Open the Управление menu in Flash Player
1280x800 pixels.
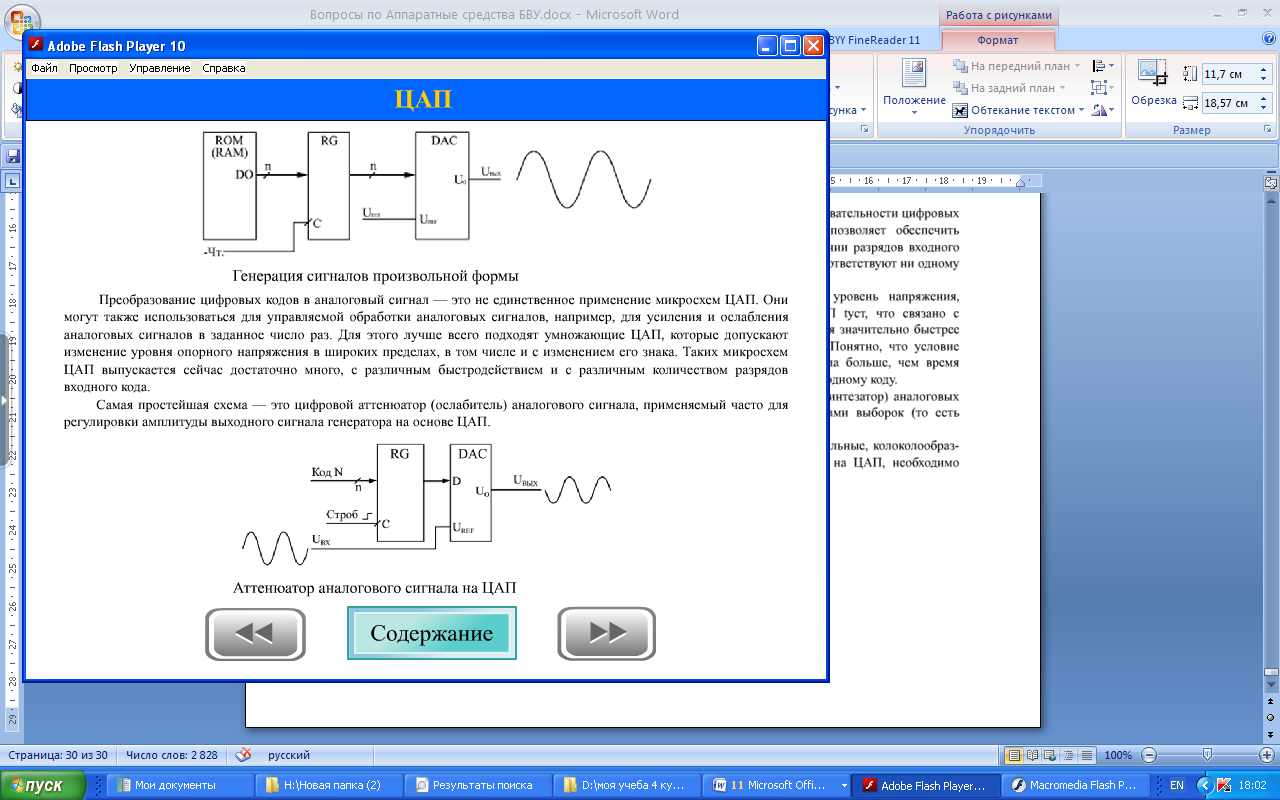(x=160, y=68)
